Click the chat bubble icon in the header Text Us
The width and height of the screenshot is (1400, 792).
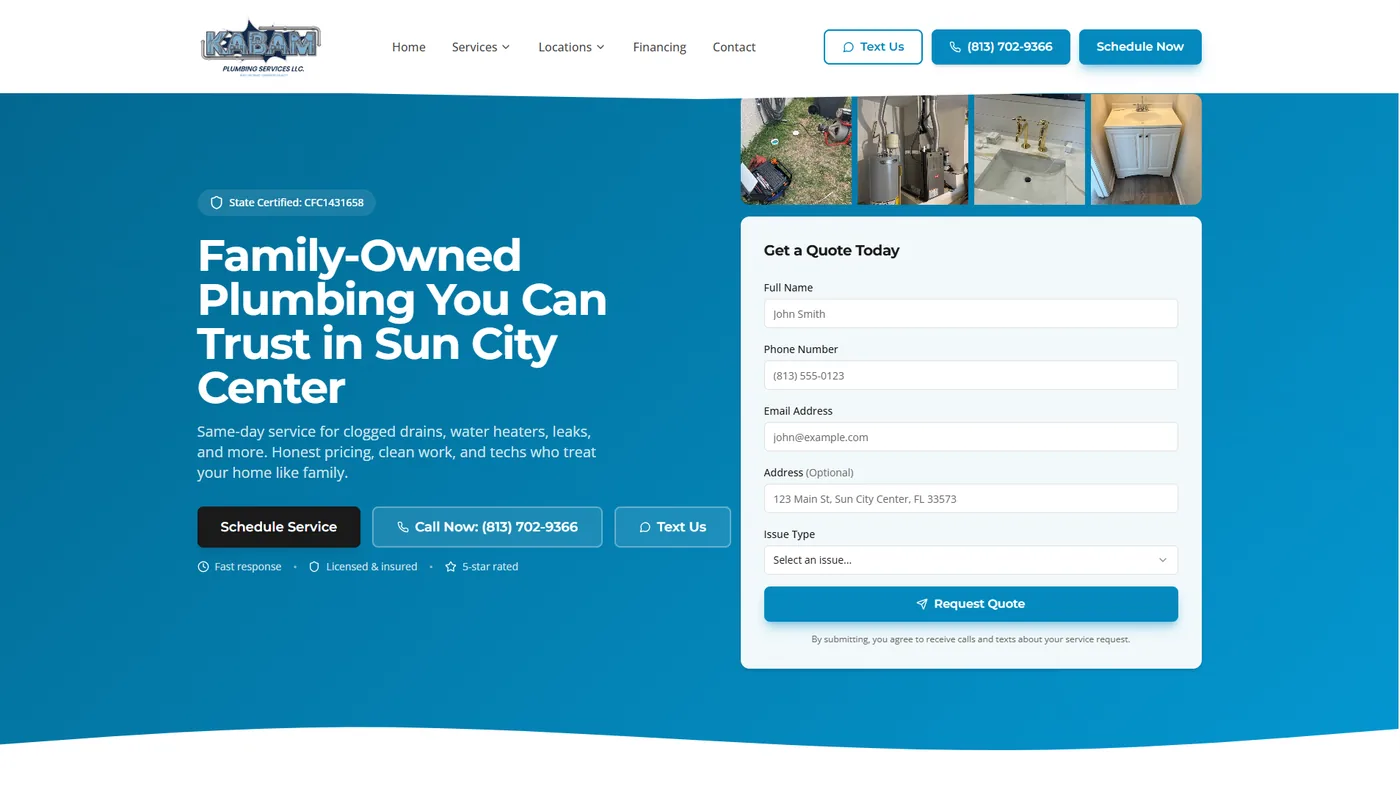(x=848, y=47)
